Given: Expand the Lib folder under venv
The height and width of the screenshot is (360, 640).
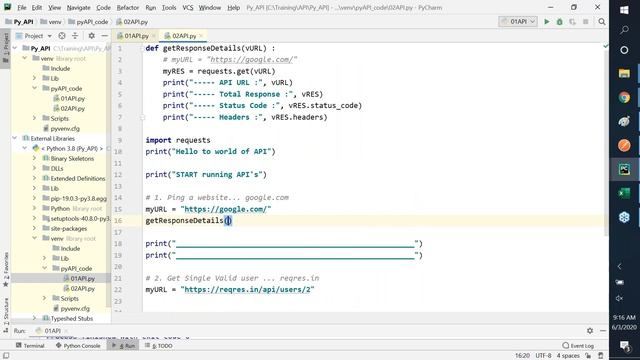Looking at the screenshot, I should 35,78.
